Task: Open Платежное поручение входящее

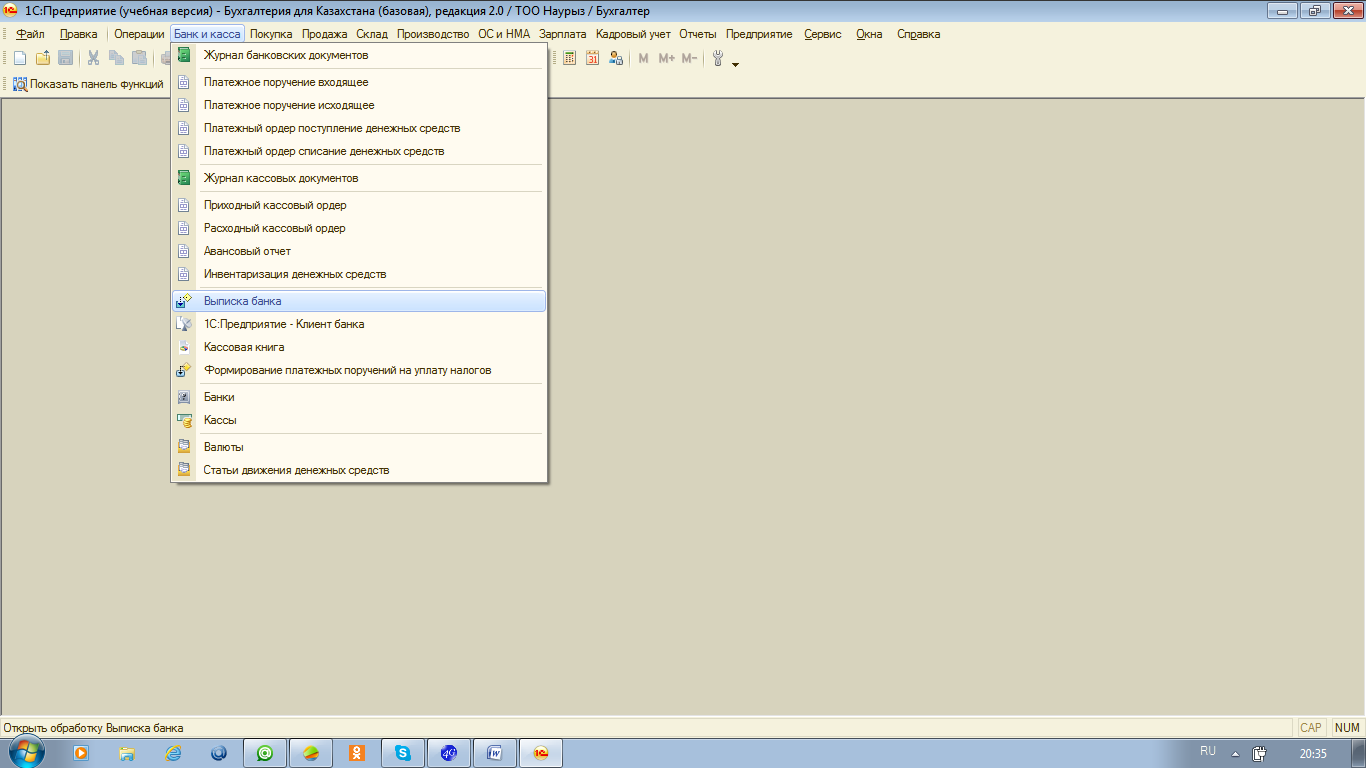Action: click(x=359, y=82)
